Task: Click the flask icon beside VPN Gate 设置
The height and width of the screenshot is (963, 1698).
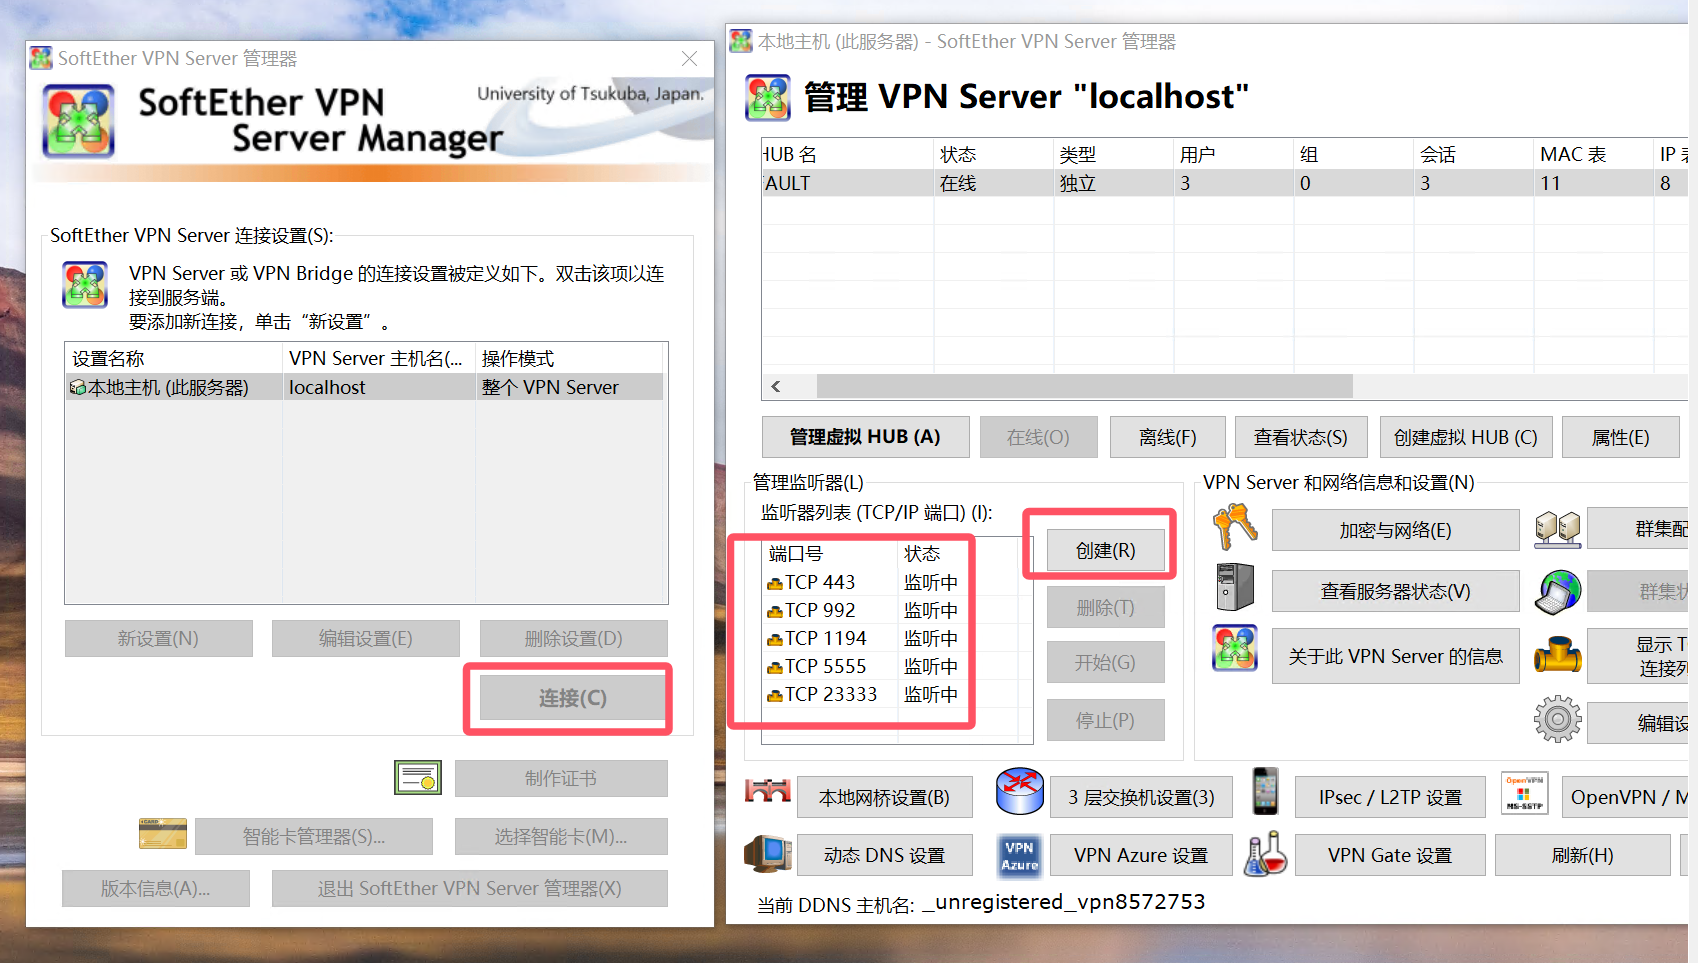Action: [x=1265, y=854]
